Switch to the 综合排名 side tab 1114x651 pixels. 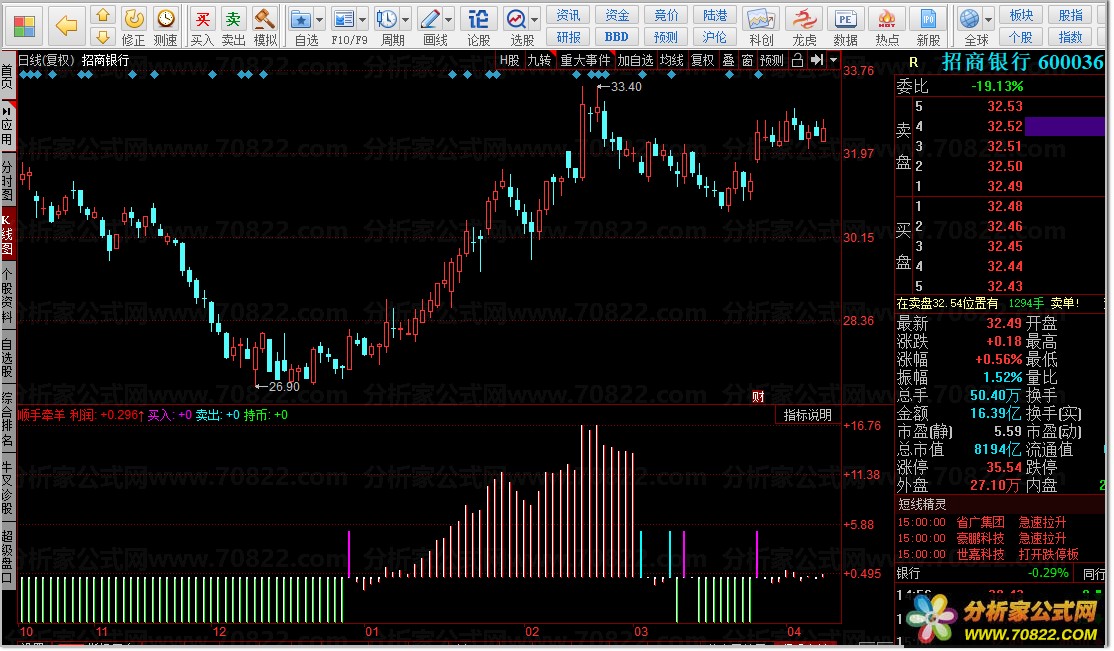[7, 419]
